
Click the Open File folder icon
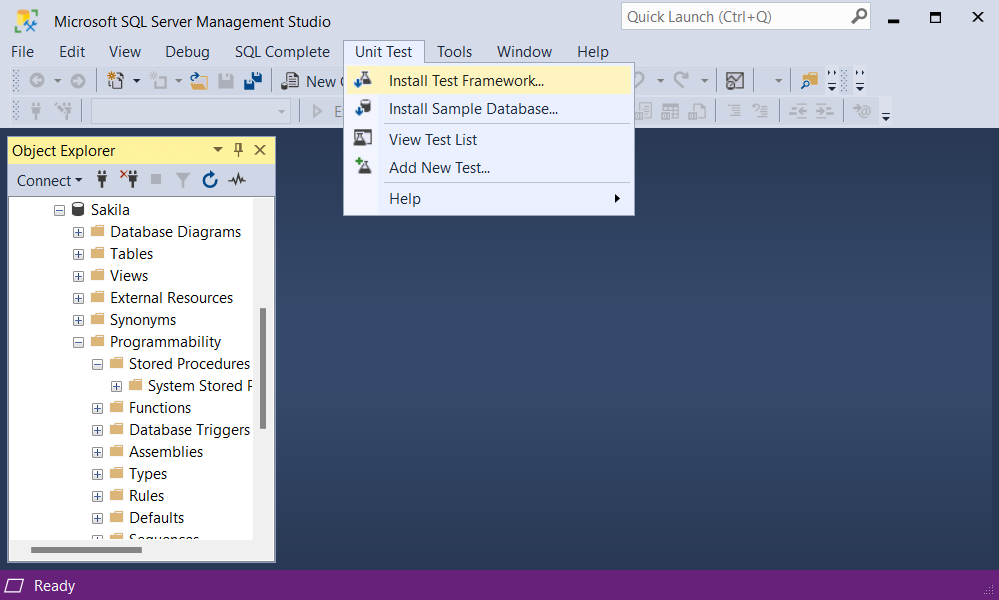coord(199,81)
